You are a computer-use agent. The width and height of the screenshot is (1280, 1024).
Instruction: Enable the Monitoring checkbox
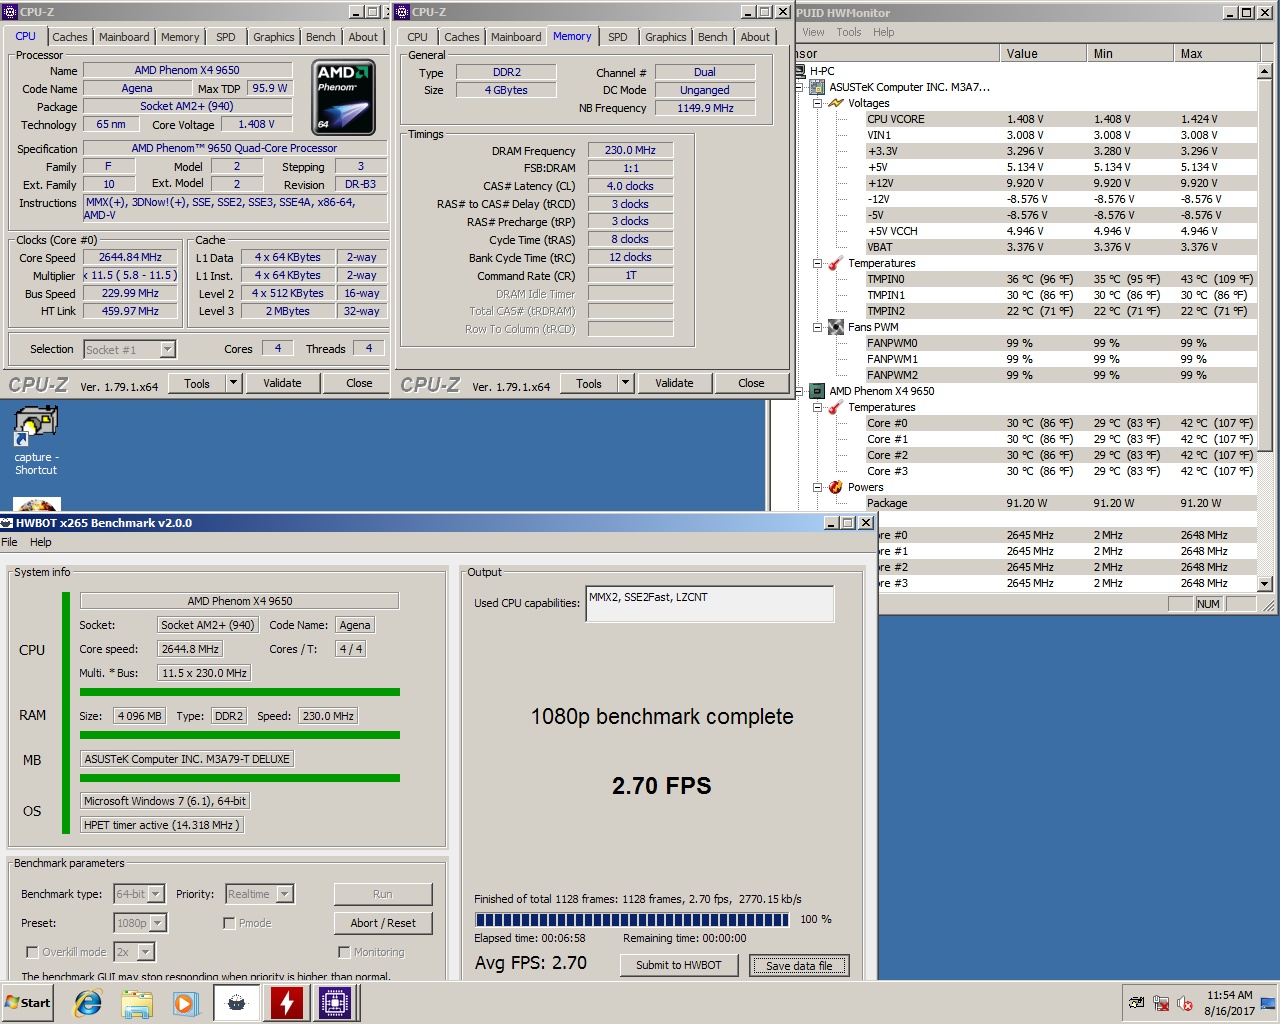[344, 952]
